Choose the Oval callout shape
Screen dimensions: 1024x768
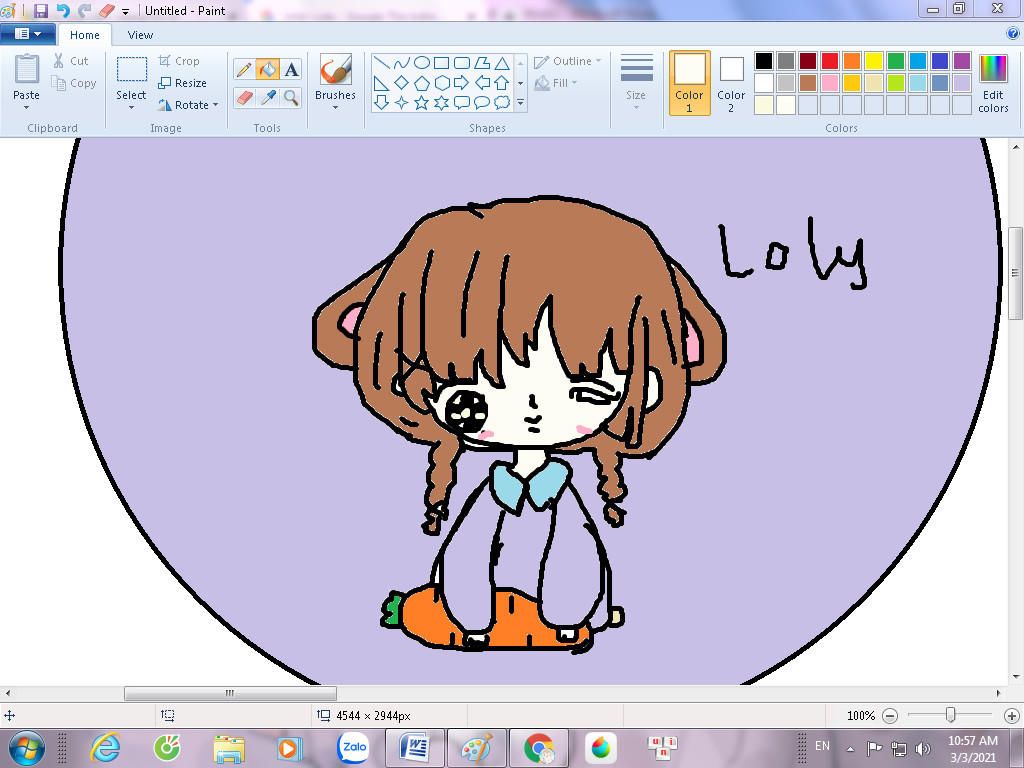[482, 103]
